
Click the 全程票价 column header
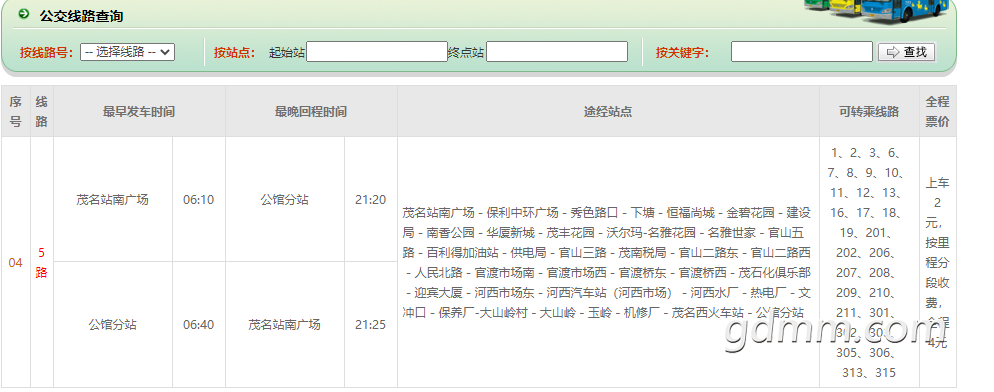[x=938, y=112]
